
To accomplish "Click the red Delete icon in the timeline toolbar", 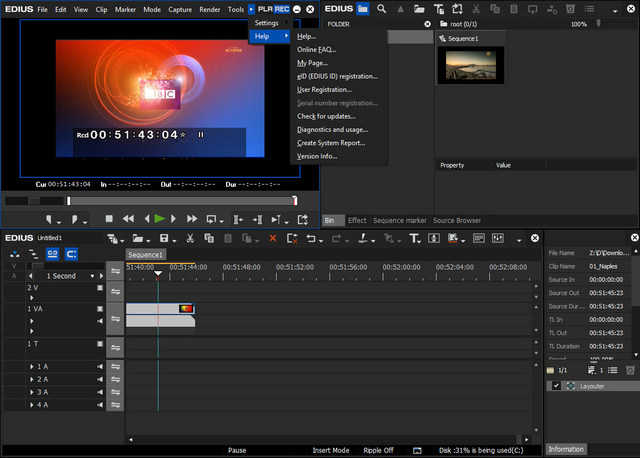I will tap(273, 238).
